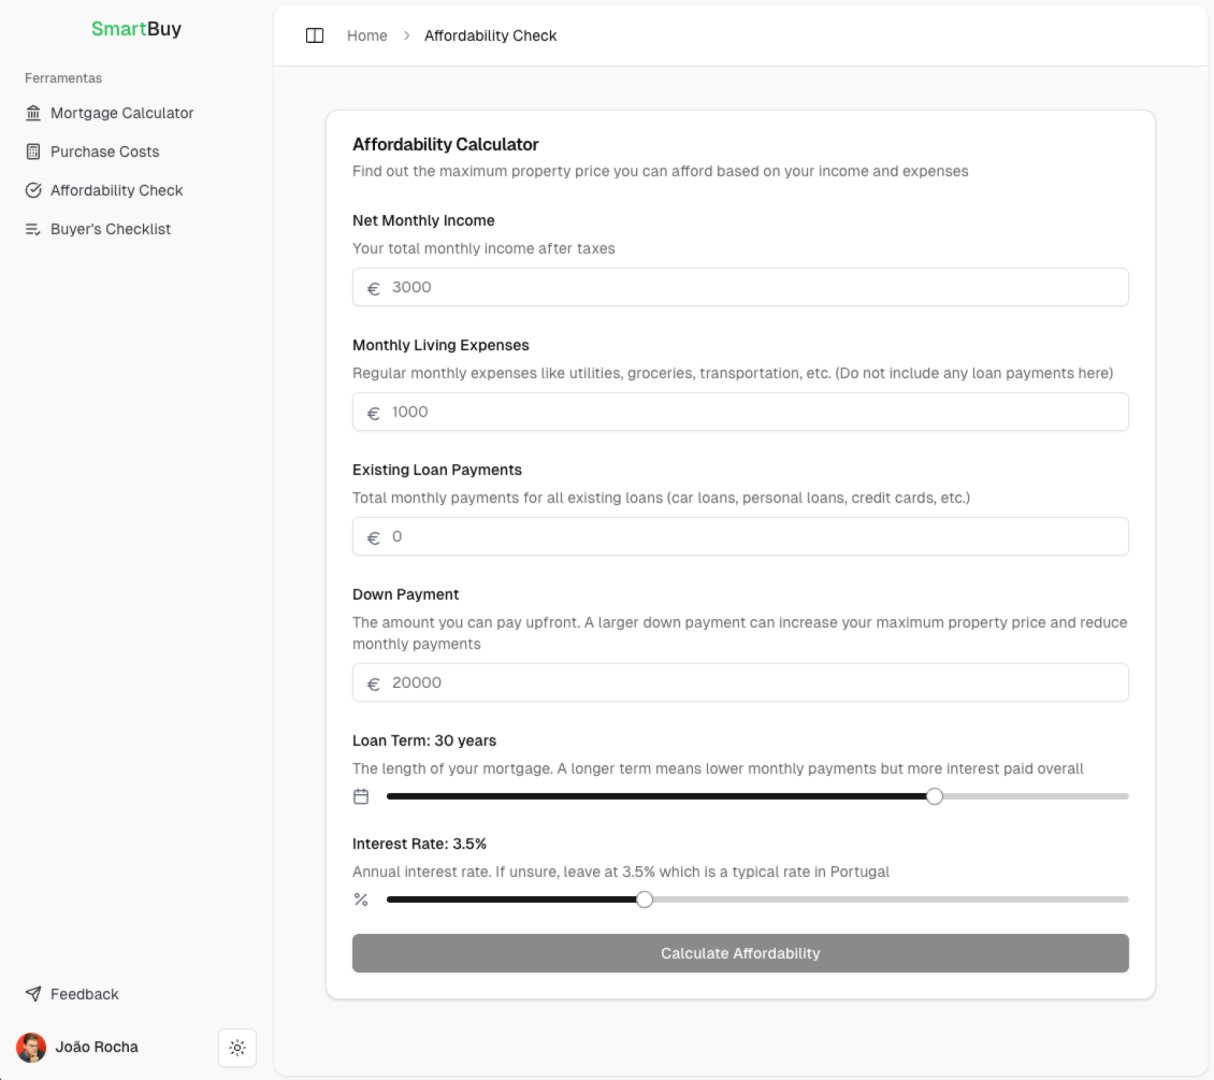Click the Feedback paper plane icon
1214x1080 pixels.
[33, 994]
